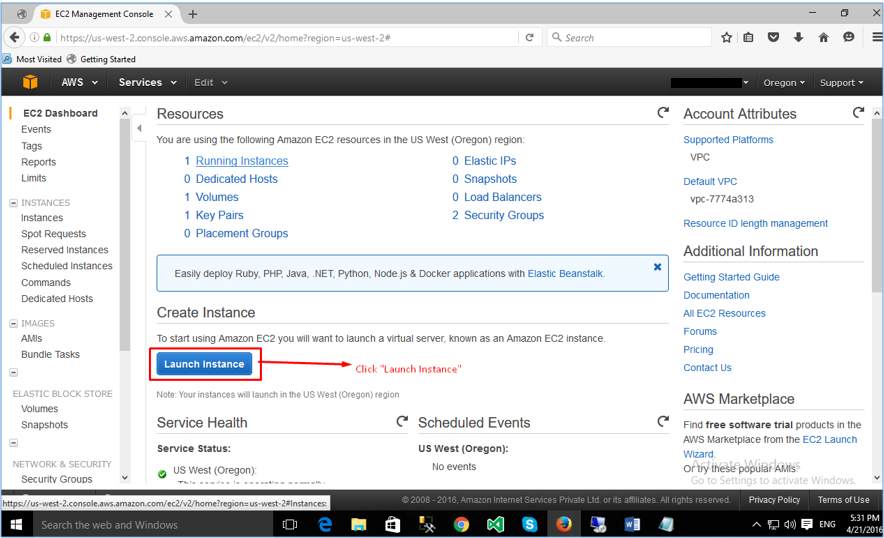884x538 pixels.
Task: Open AMIs in the sidebar
Action: pyautogui.click(x=32, y=338)
